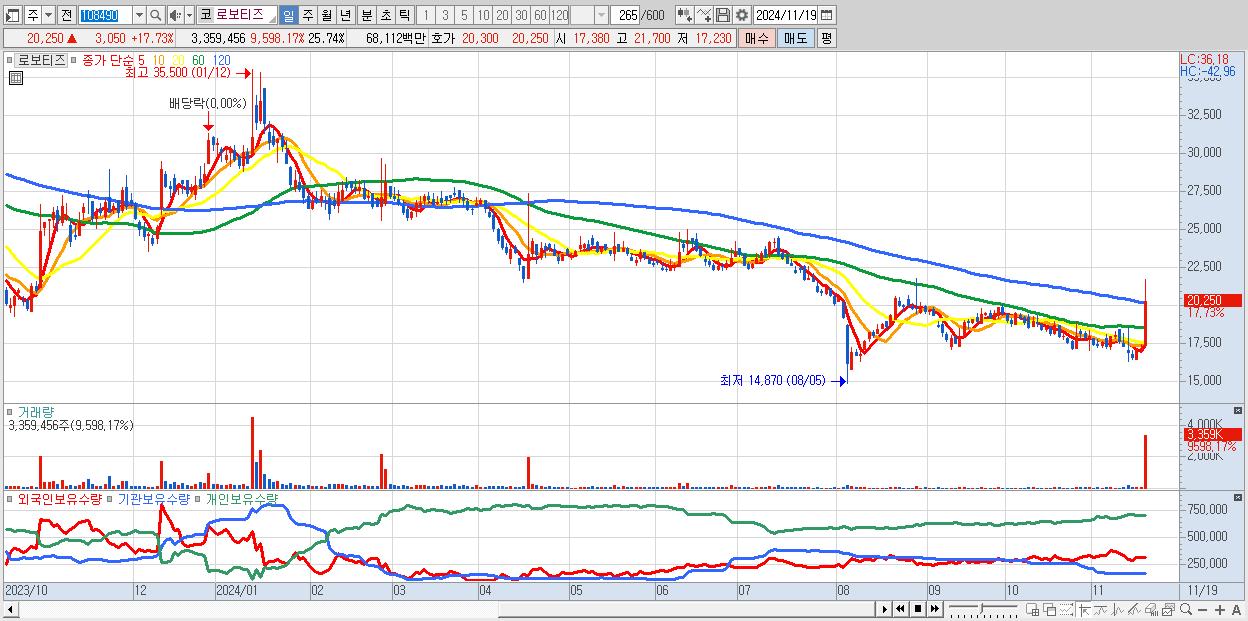Click the pencil drawing tool icon
This screenshot has height=621, width=1248.
coord(1134,609)
